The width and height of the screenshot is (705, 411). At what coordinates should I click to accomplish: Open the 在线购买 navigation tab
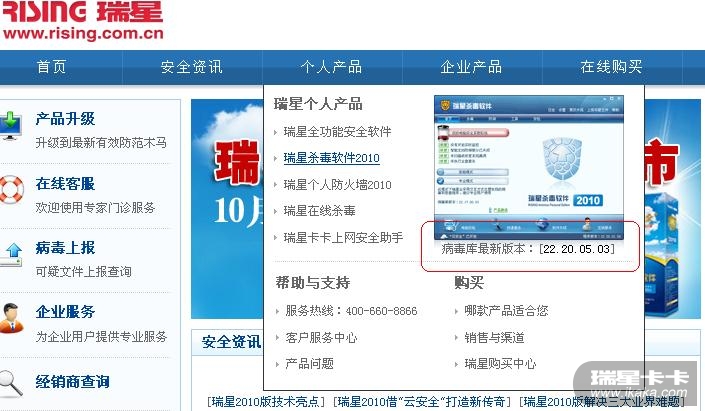[x=611, y=67]
